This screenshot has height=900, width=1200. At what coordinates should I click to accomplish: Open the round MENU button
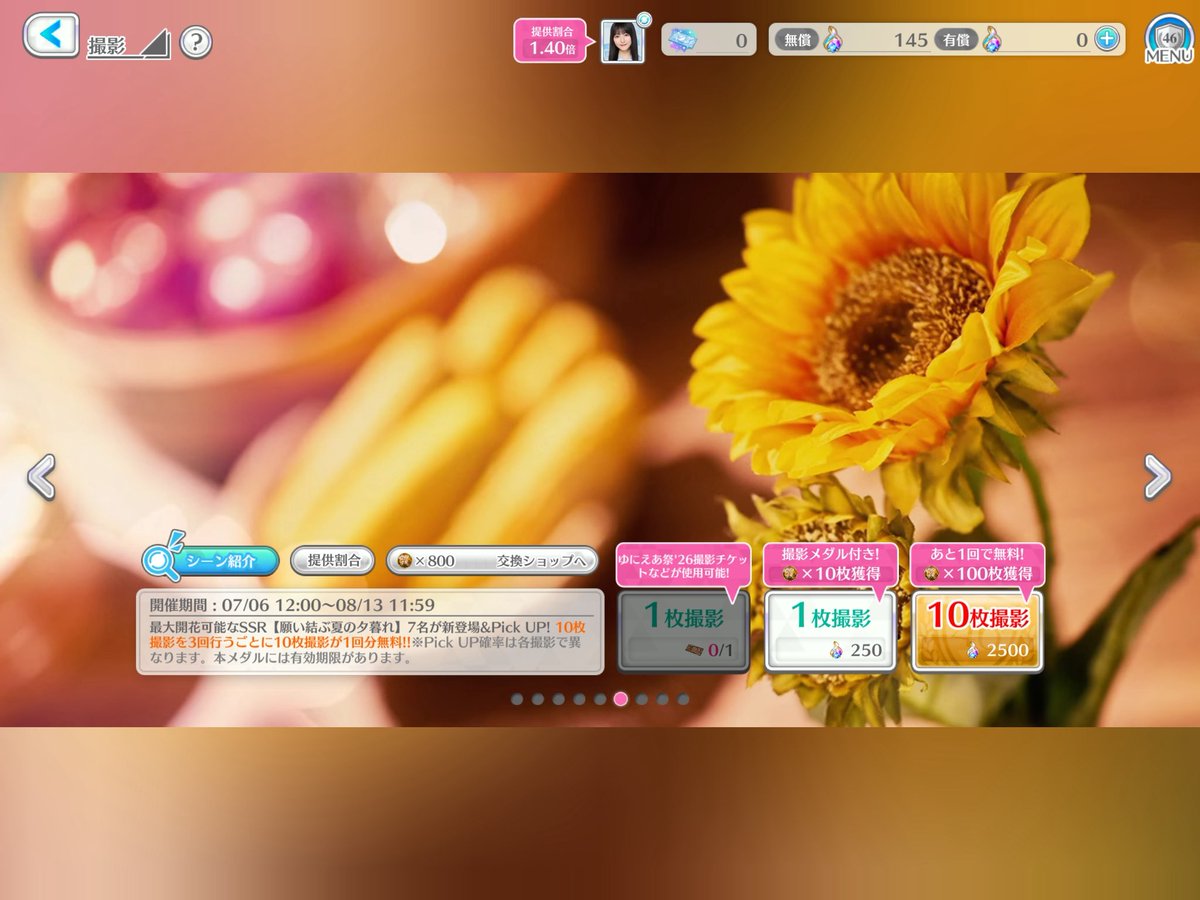tap(1168, 41)
